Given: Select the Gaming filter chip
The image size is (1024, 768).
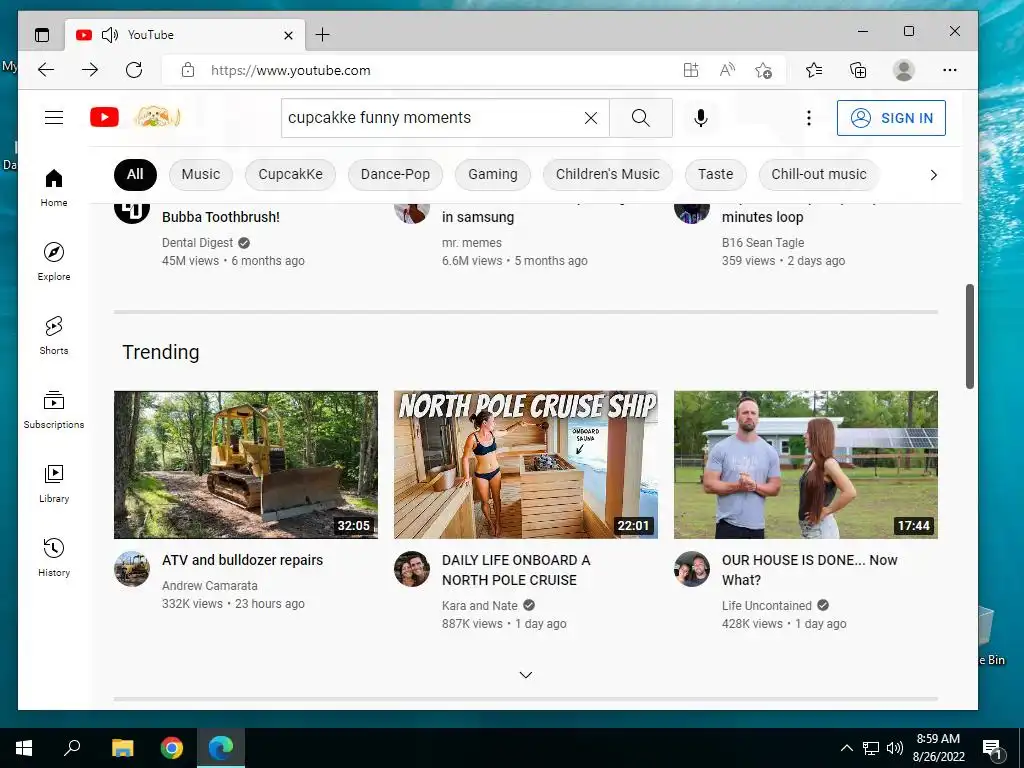Looking at the screenshot, I should click(492, 174).
